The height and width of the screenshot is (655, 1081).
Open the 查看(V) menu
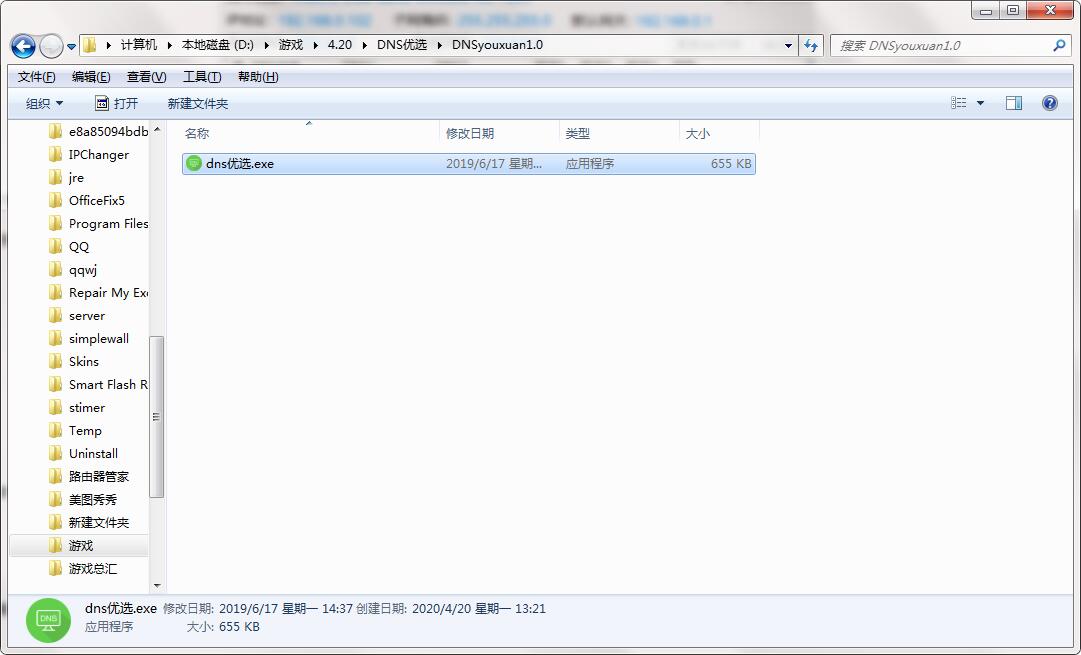click(146, 77)
